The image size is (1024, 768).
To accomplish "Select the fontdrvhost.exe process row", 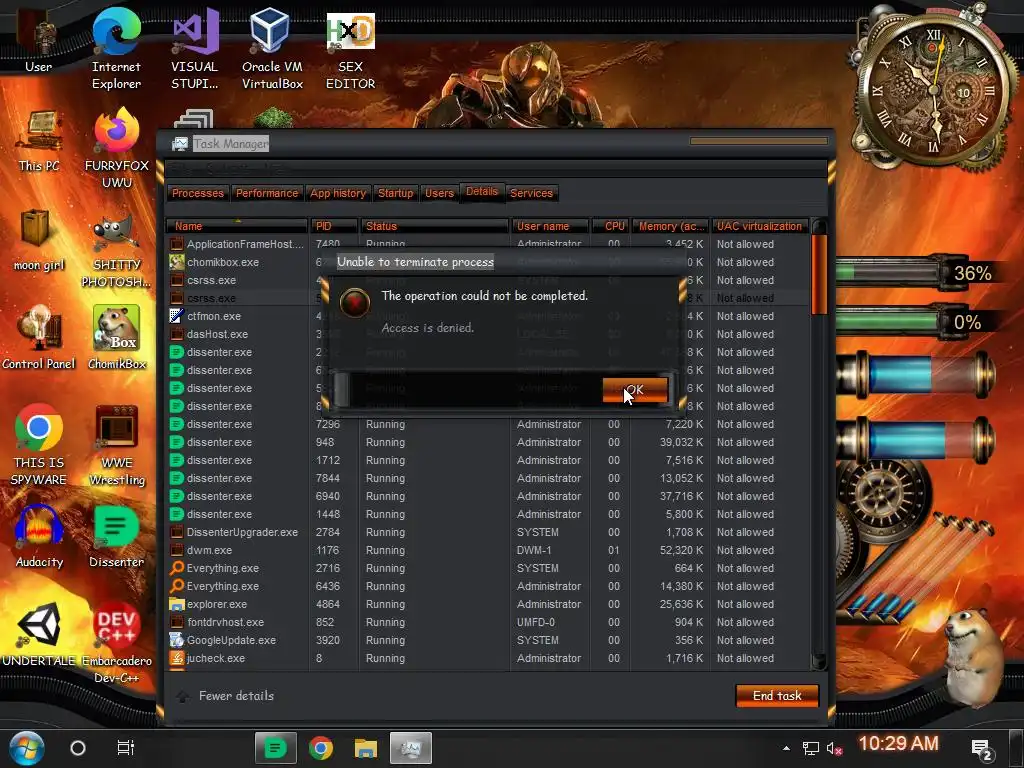I will point(488,622).
